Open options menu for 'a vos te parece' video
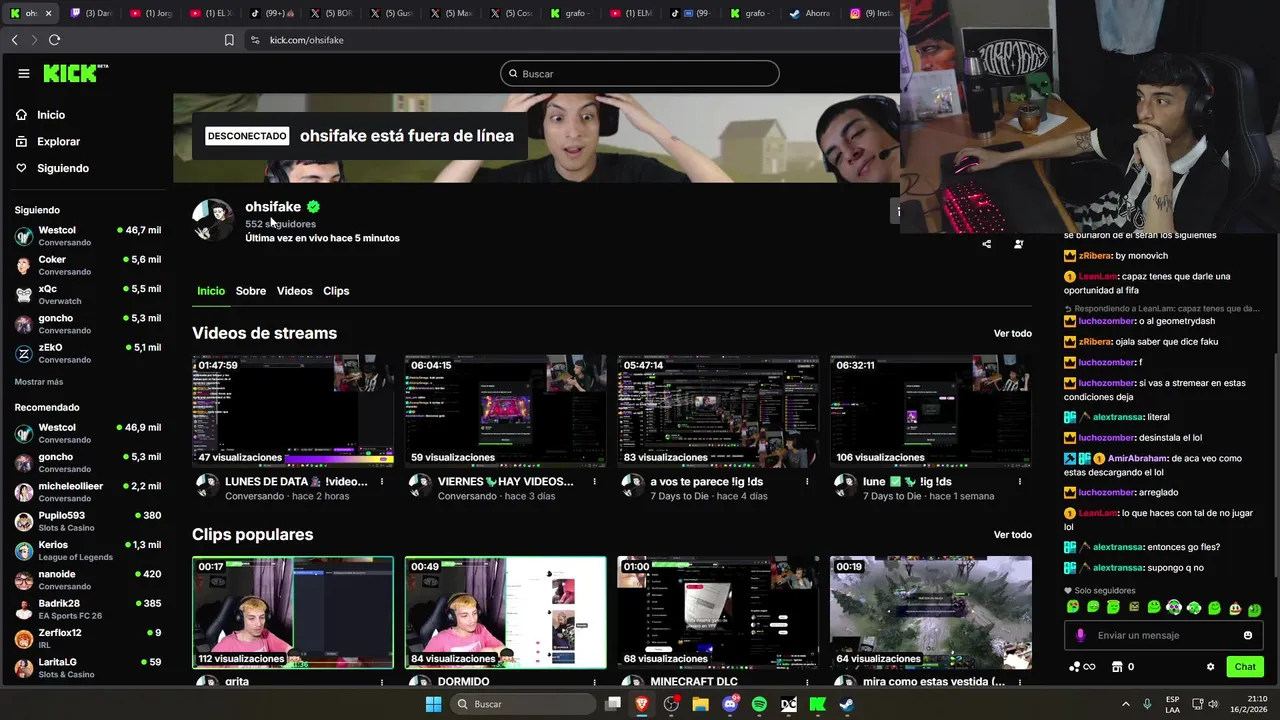Screen dimensions: 1280x720 tap(807, 482)
